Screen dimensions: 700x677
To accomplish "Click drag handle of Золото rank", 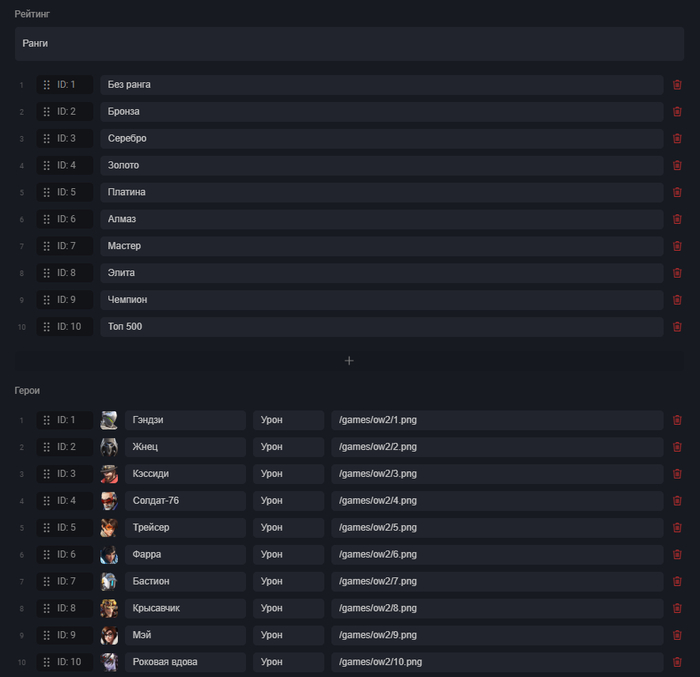I will coord(46,165).
